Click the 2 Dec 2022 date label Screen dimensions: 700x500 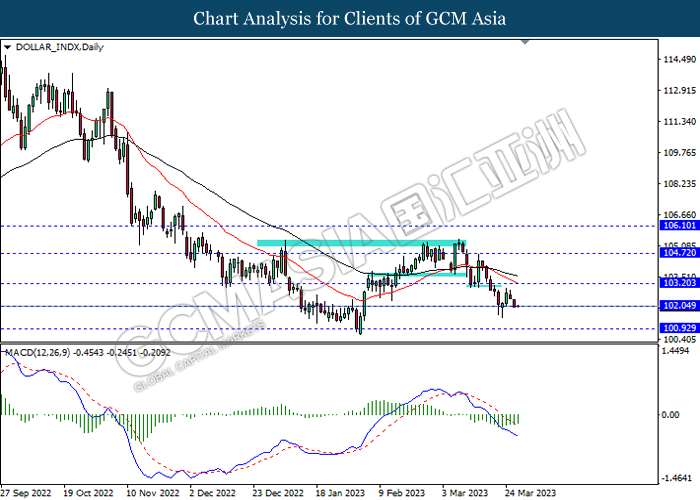pos(213,493)
